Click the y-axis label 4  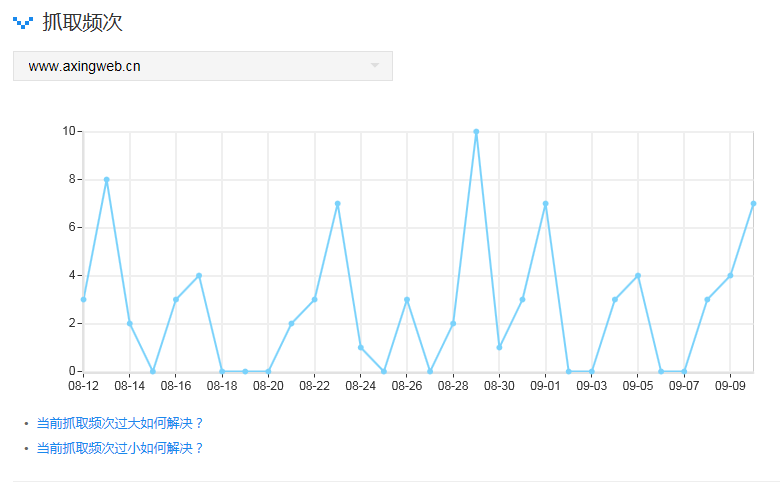pos(72,275)
